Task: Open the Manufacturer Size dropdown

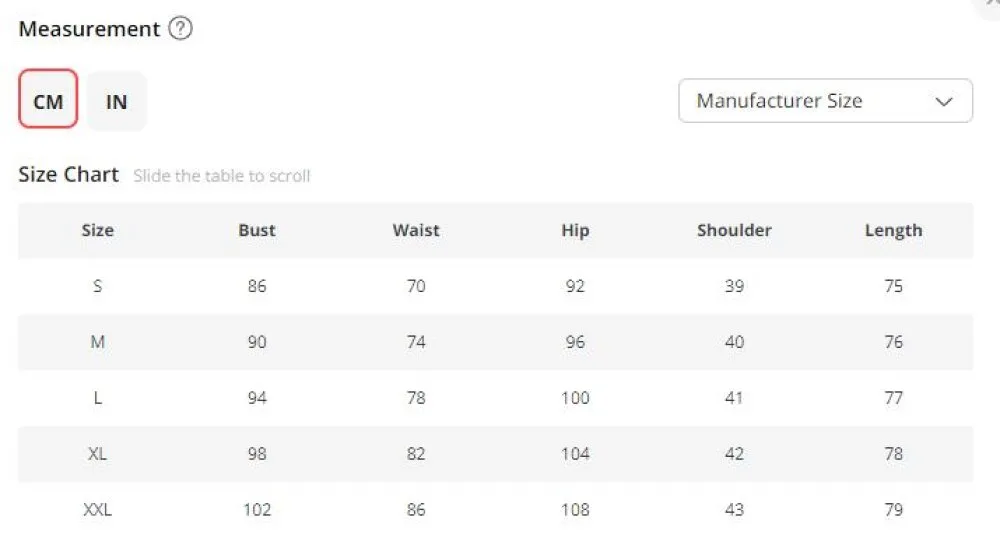Action: (825, 101)
